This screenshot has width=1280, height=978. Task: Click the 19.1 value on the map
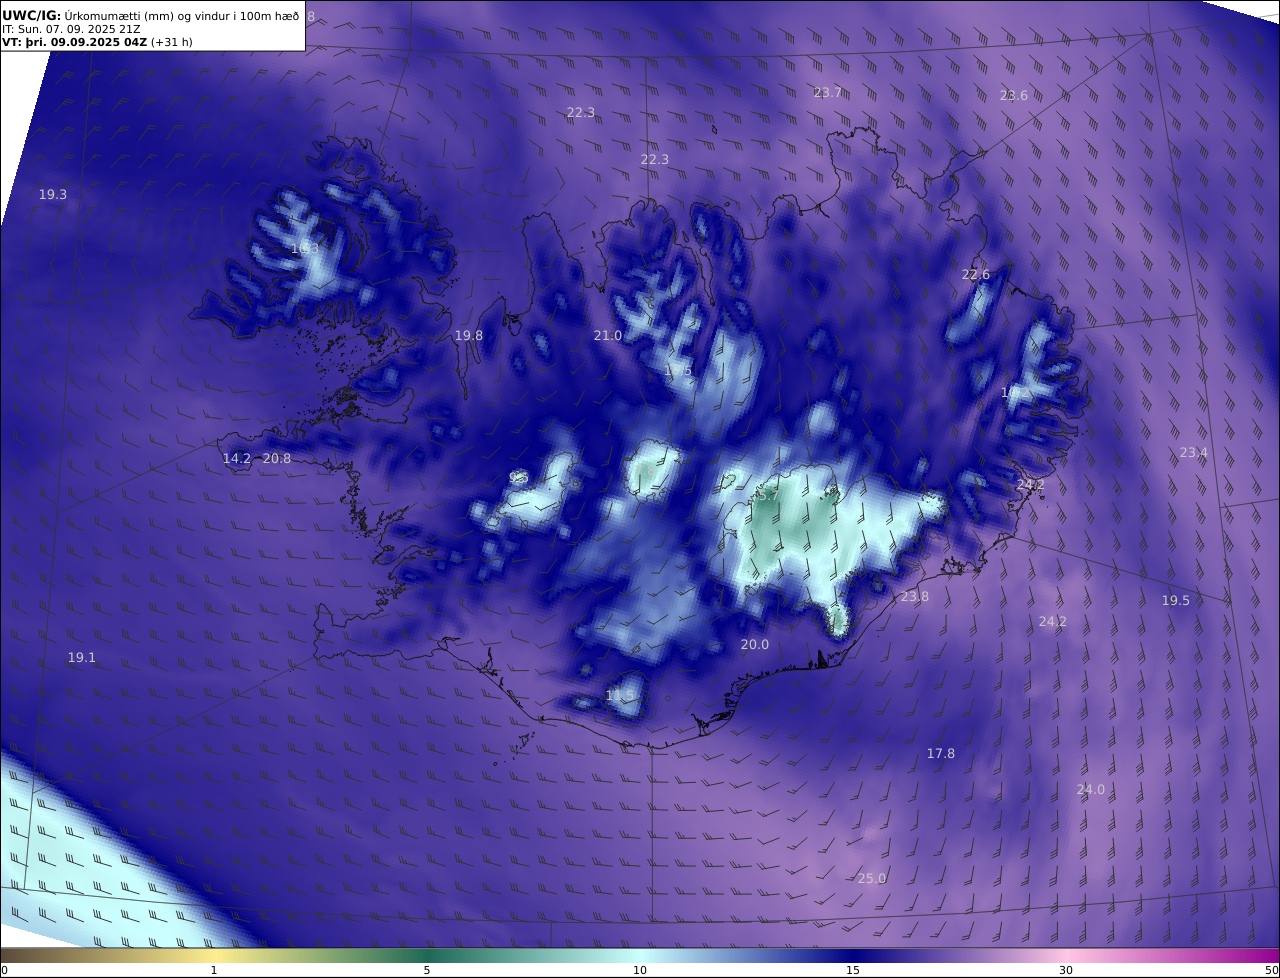tap(82, 658)
